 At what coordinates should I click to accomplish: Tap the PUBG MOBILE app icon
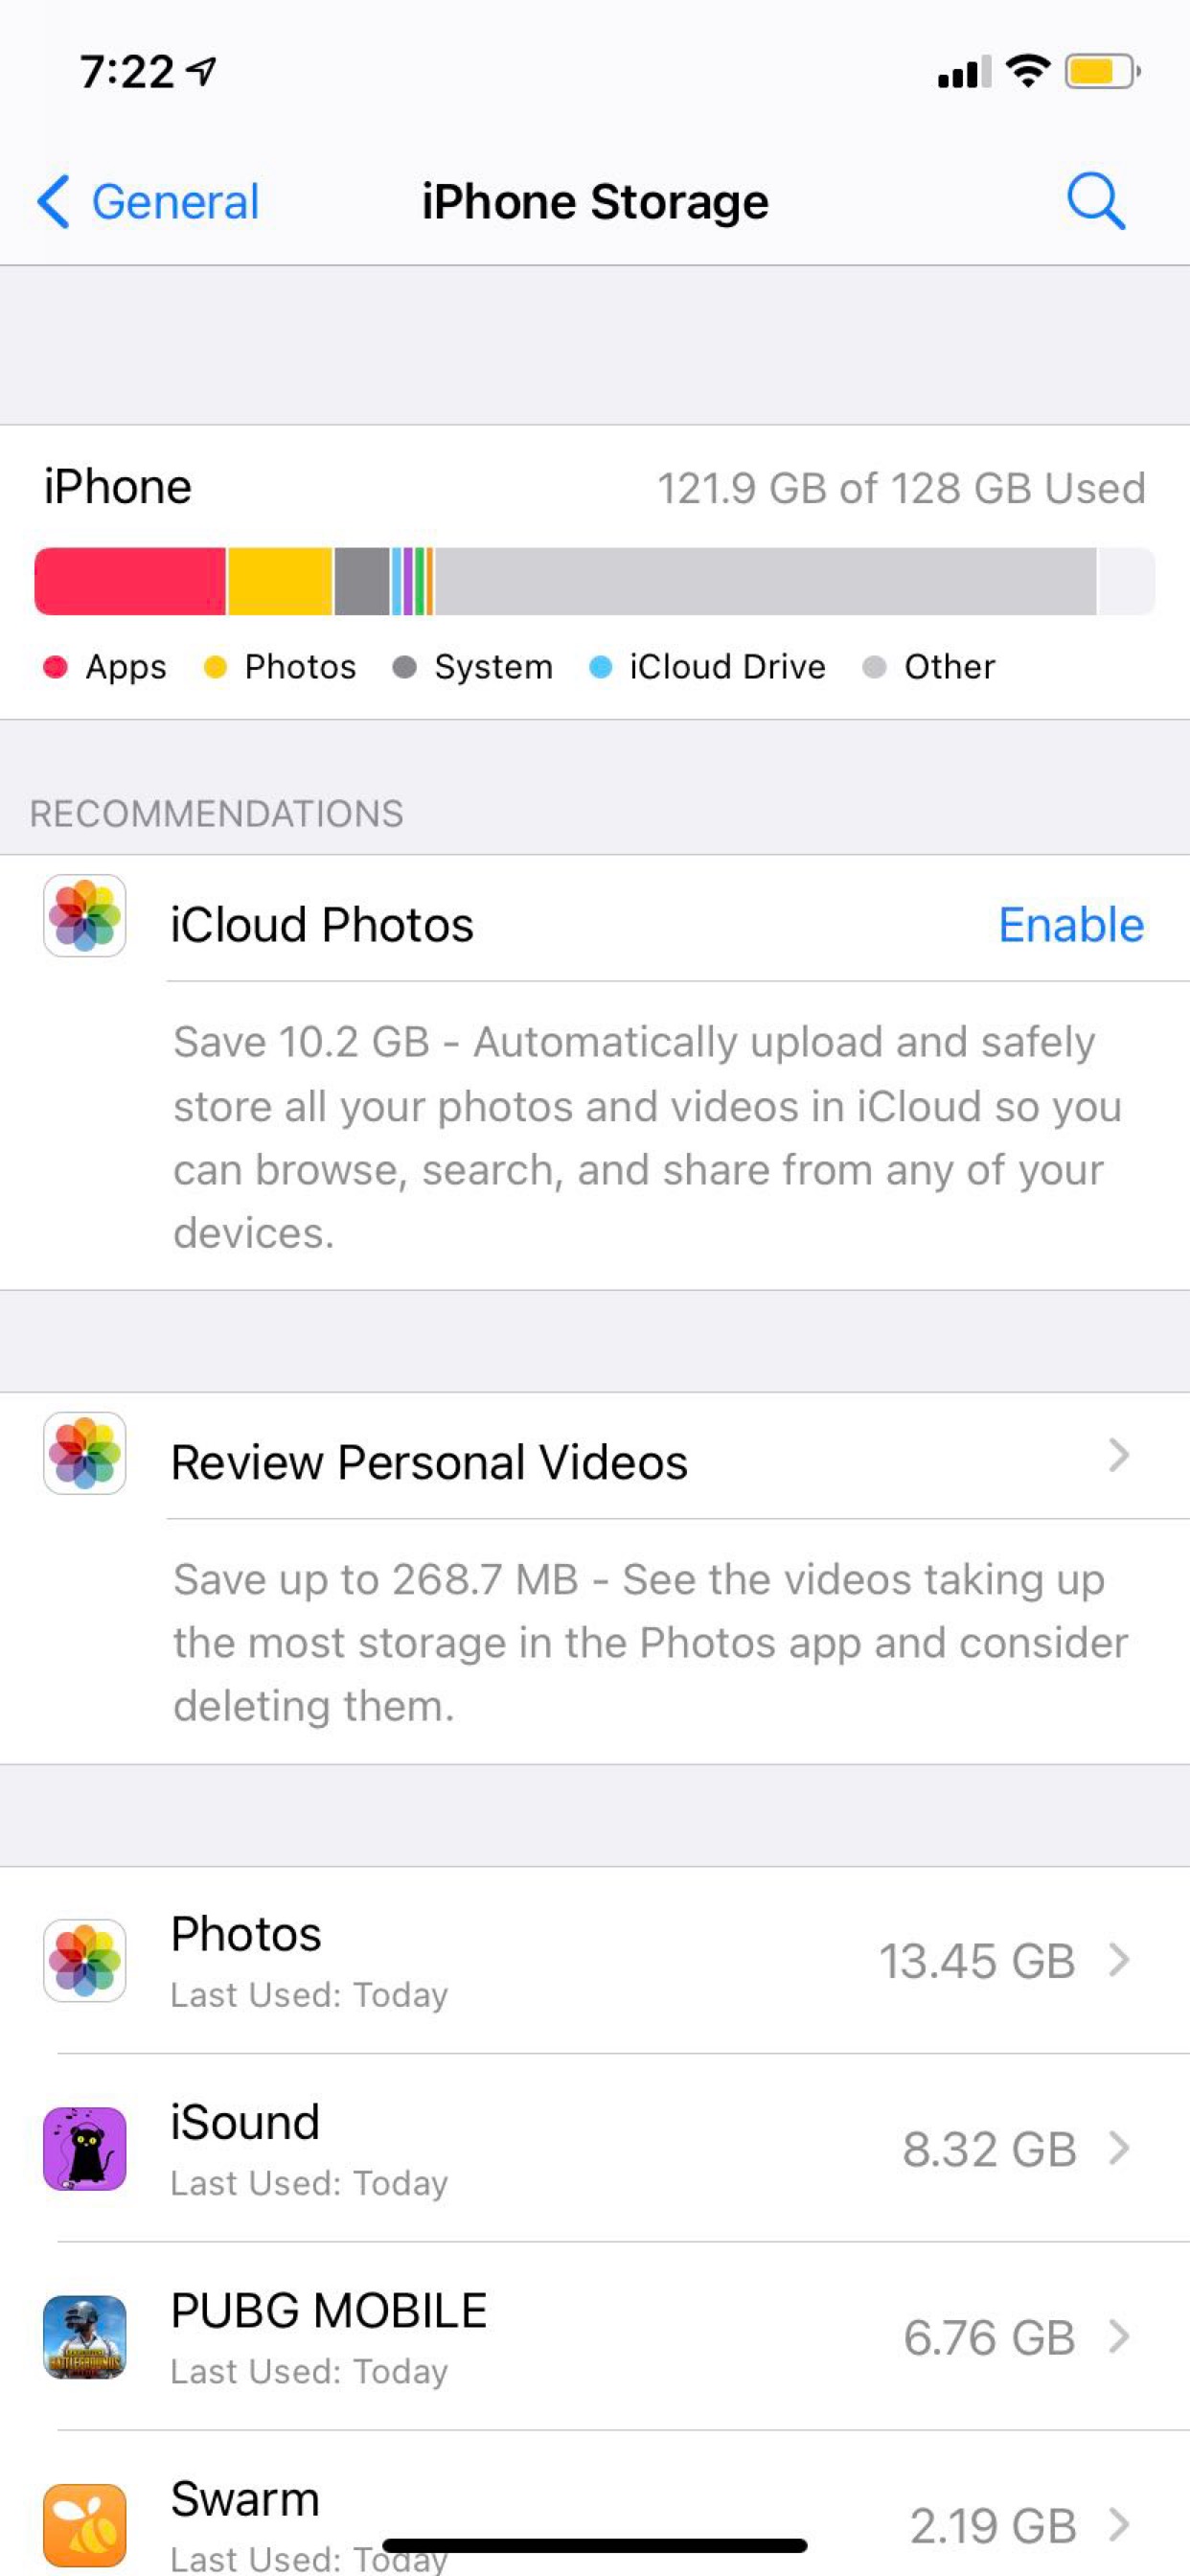pyautogui.click(x=85, y=2336)
